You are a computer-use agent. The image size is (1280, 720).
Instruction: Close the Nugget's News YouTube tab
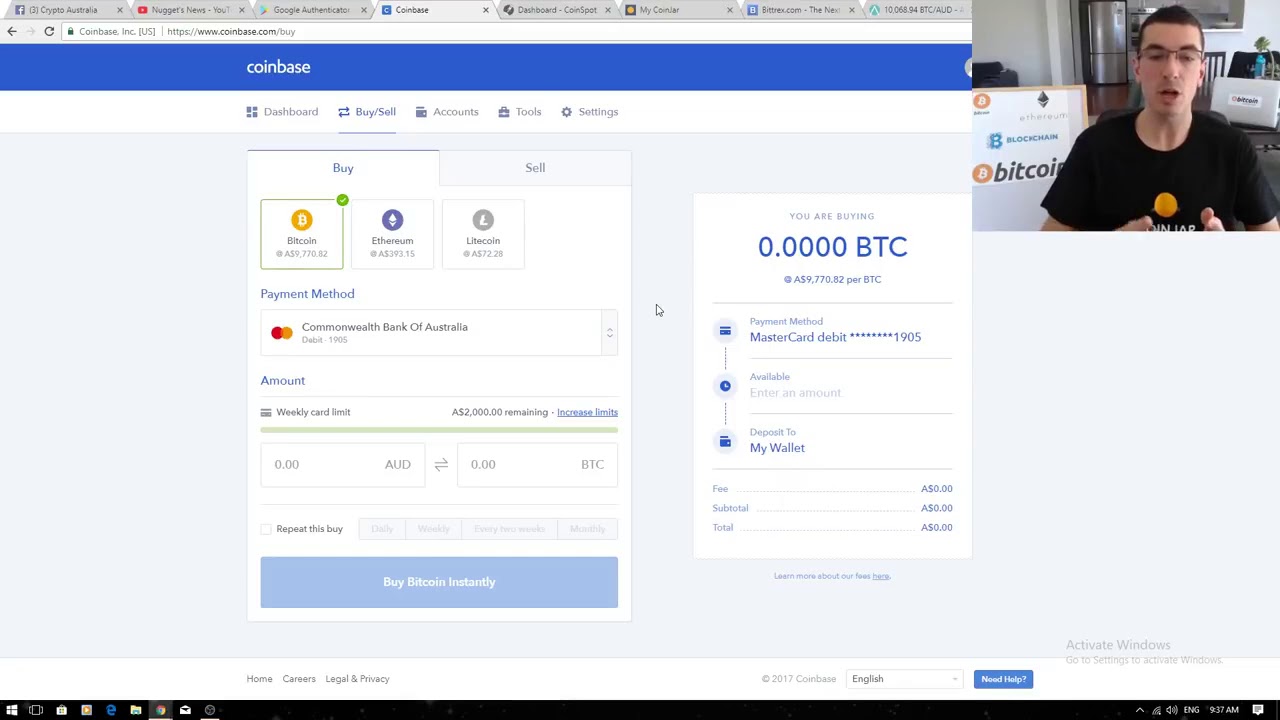[242, 10]
